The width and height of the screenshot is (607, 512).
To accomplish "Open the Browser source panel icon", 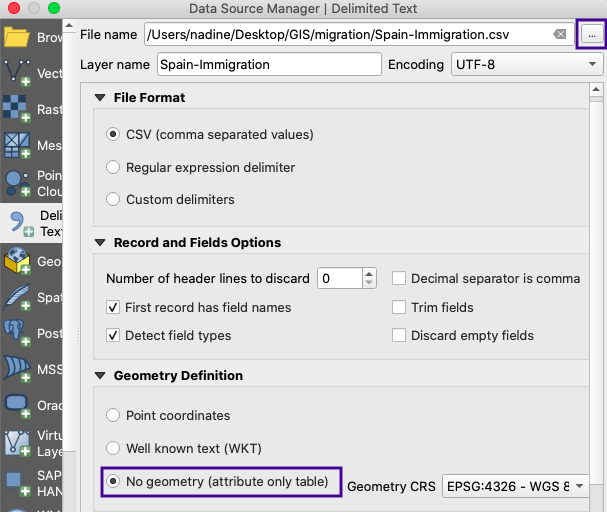I will coord(16,37).
